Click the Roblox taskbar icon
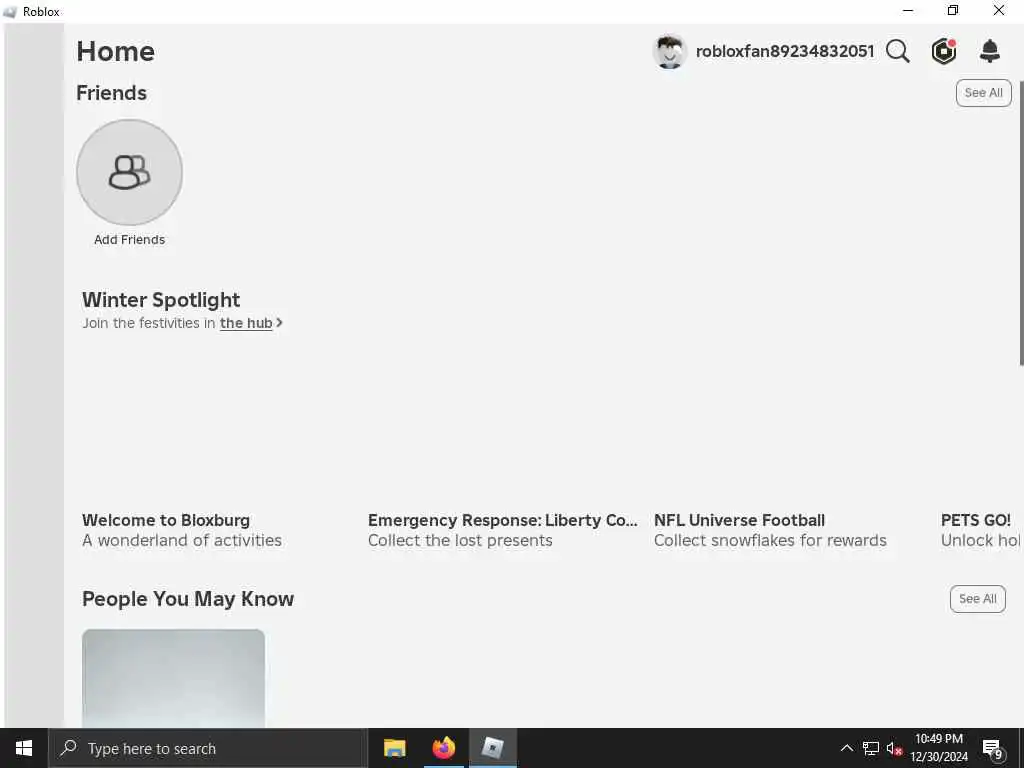Screen dimensions: 1024x768 [492, 748]
